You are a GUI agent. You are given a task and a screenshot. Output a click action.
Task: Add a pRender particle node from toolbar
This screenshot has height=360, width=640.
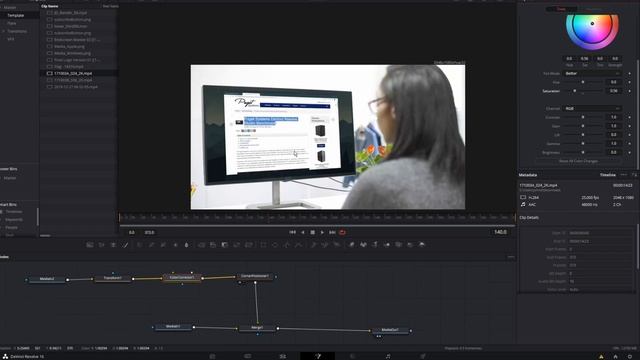pos(337,245)
